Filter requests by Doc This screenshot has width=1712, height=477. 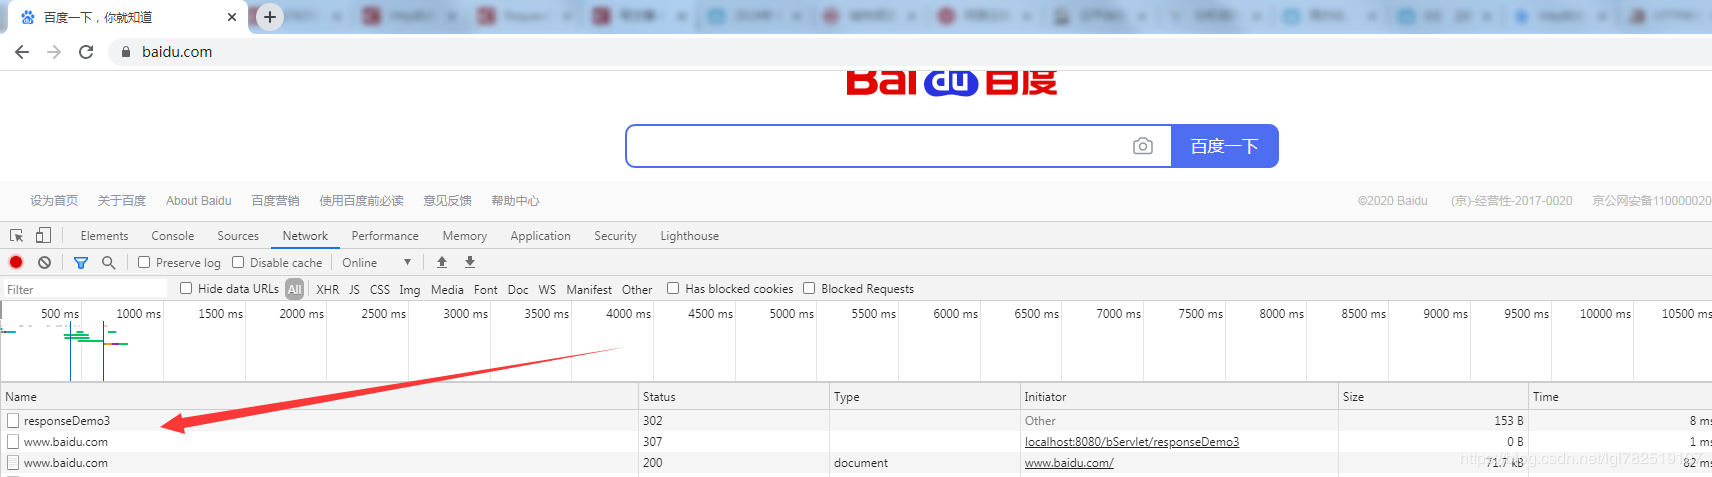pyautogui.click(x=518, y=289)
